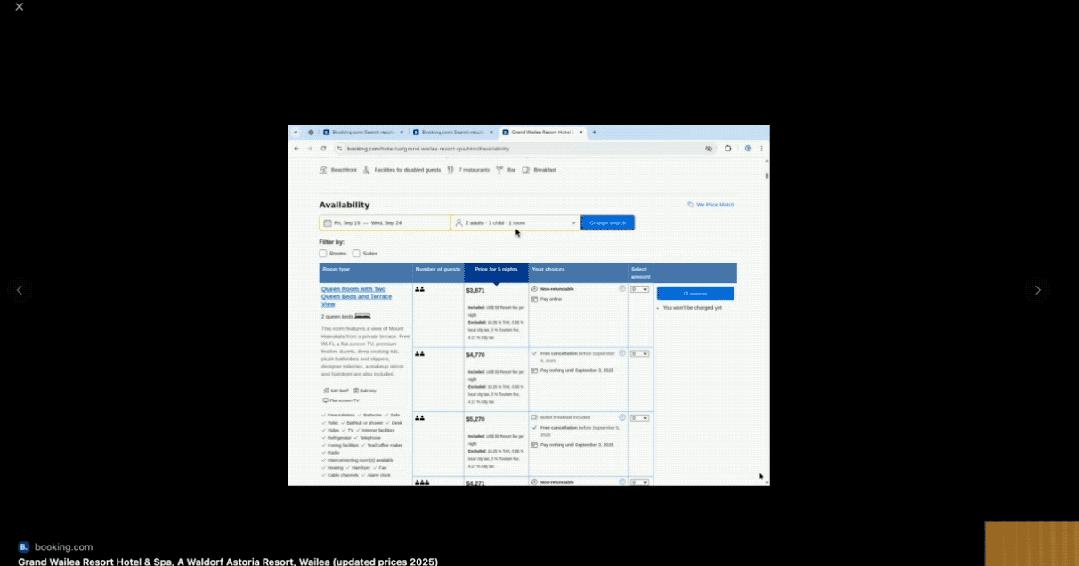Click the page vertical scrollbar thumb

tap(767, 176)
